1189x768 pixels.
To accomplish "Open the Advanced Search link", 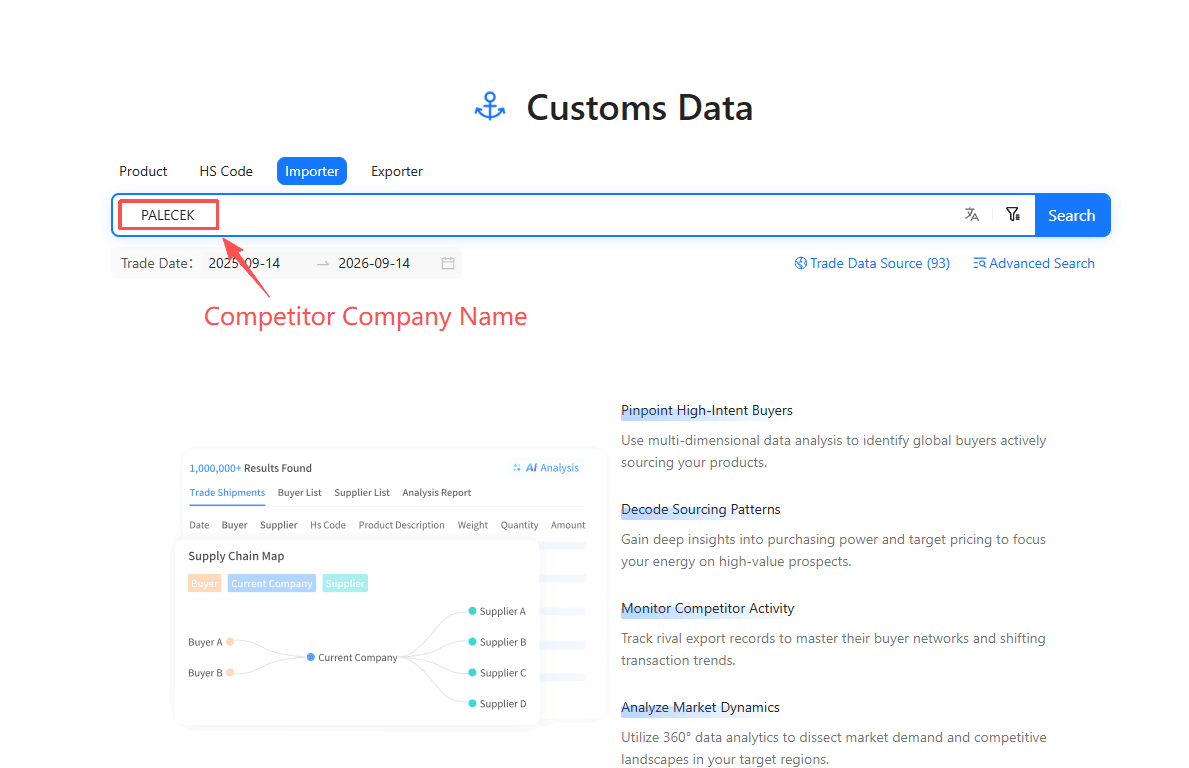I will coord(1034,263).
